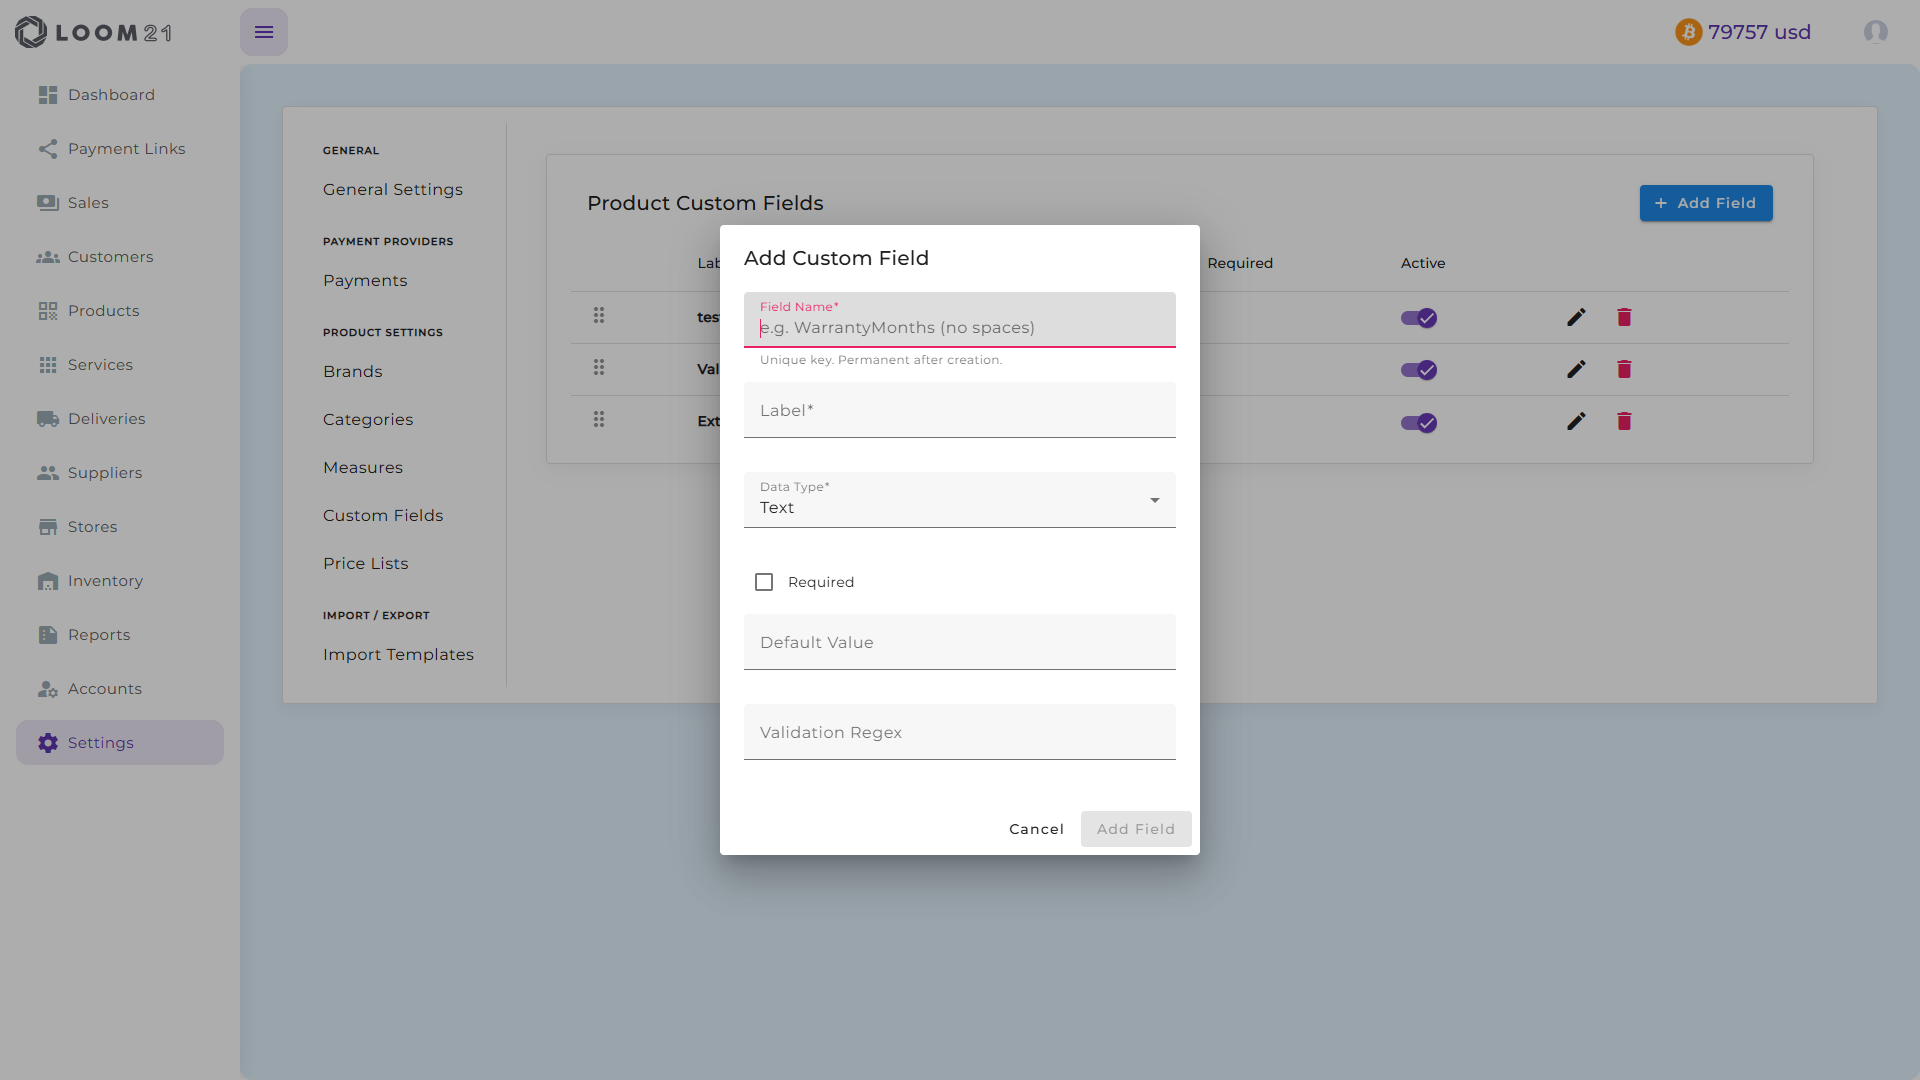Click the blue Add Field button
Viewport: 1920px width, 1080px height.
coord(1706,203)
